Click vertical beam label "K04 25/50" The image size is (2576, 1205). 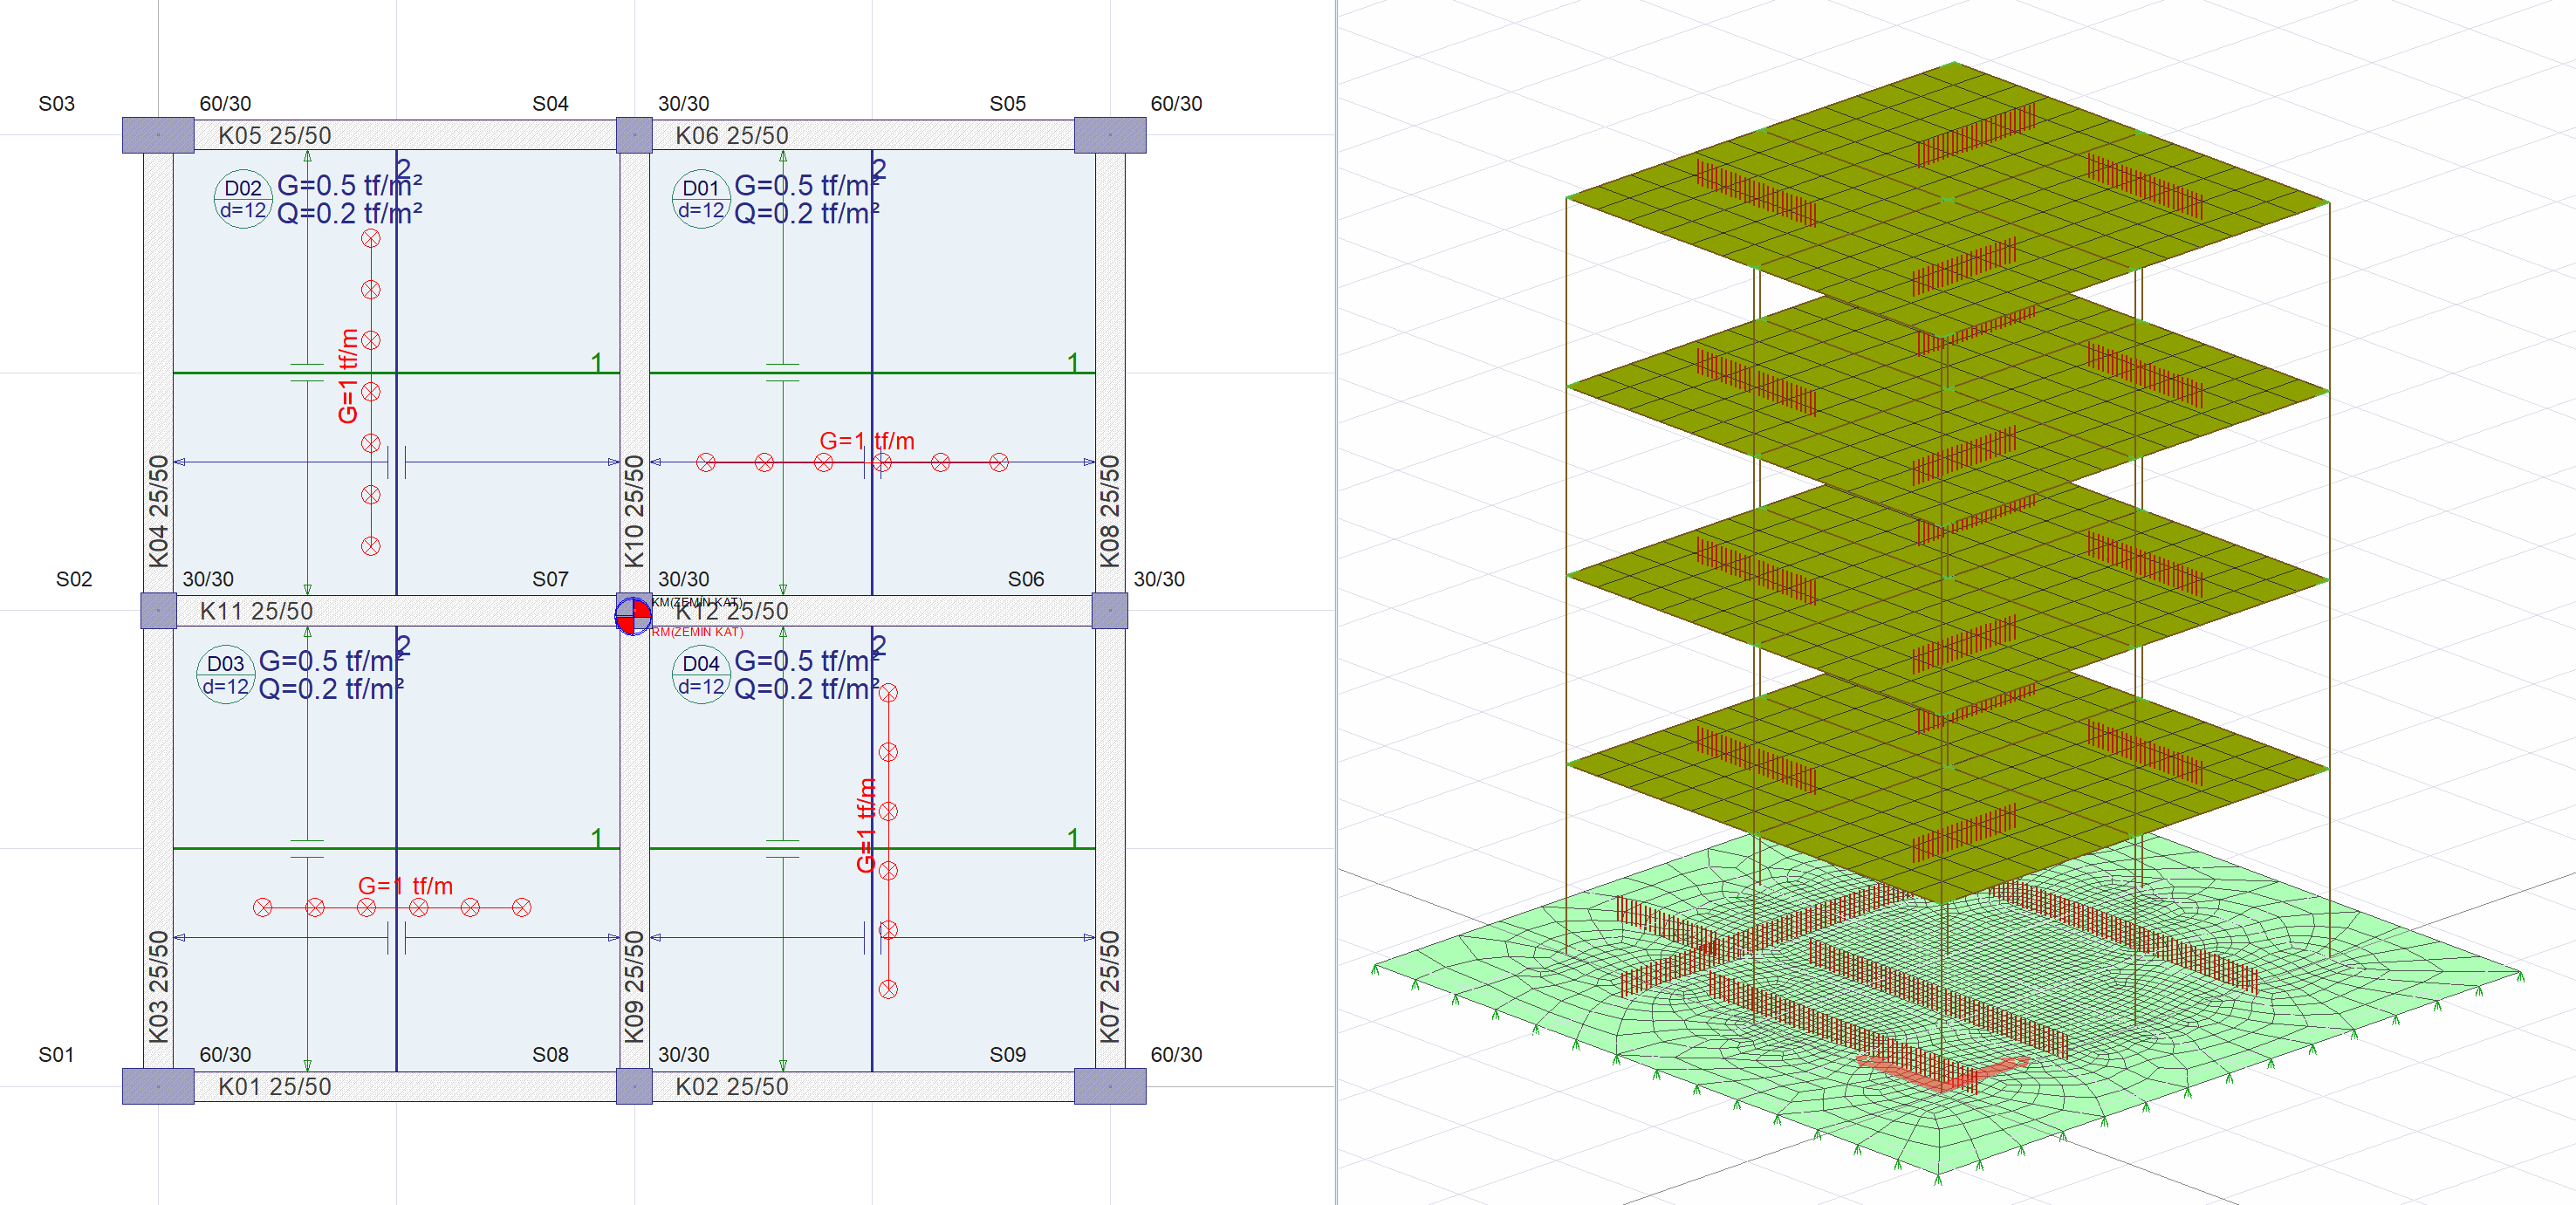tap(158, 511)
